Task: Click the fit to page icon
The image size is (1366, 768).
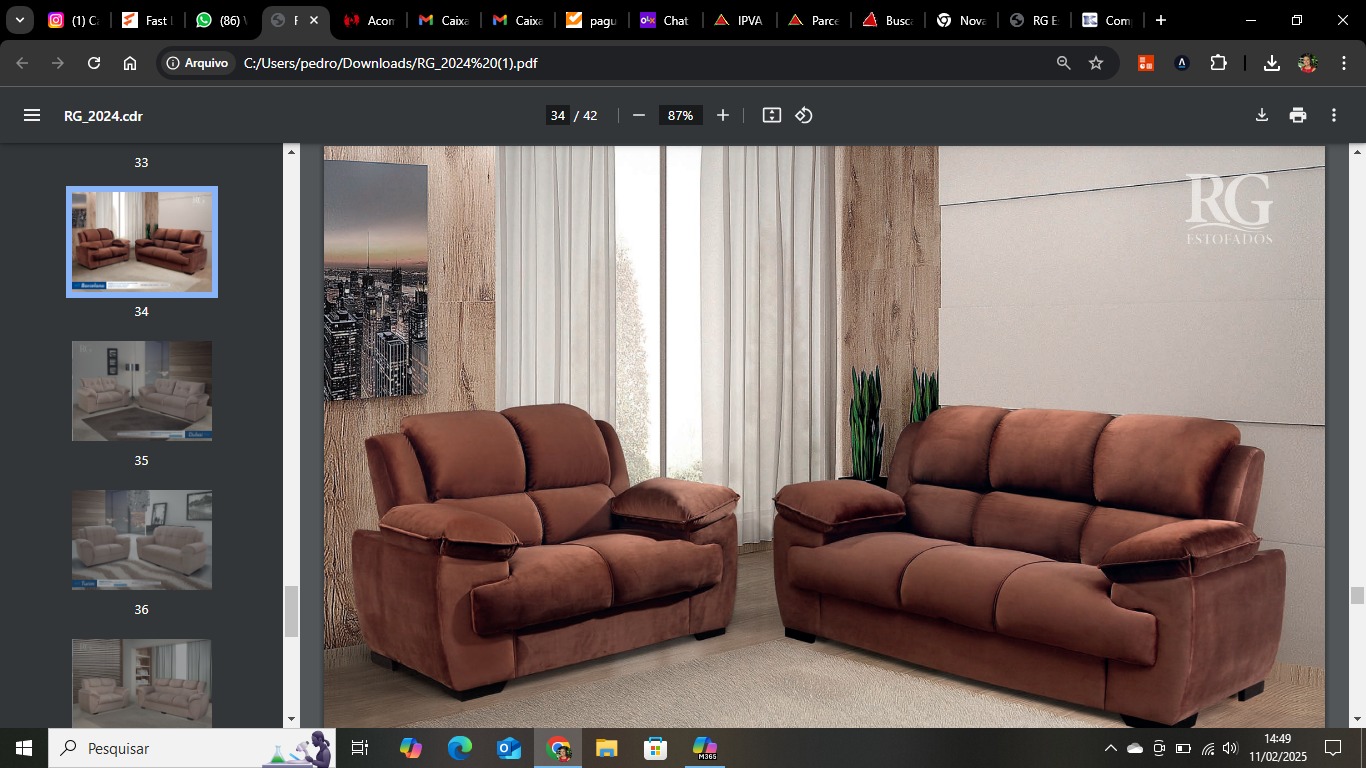Action: click(771, 115)
